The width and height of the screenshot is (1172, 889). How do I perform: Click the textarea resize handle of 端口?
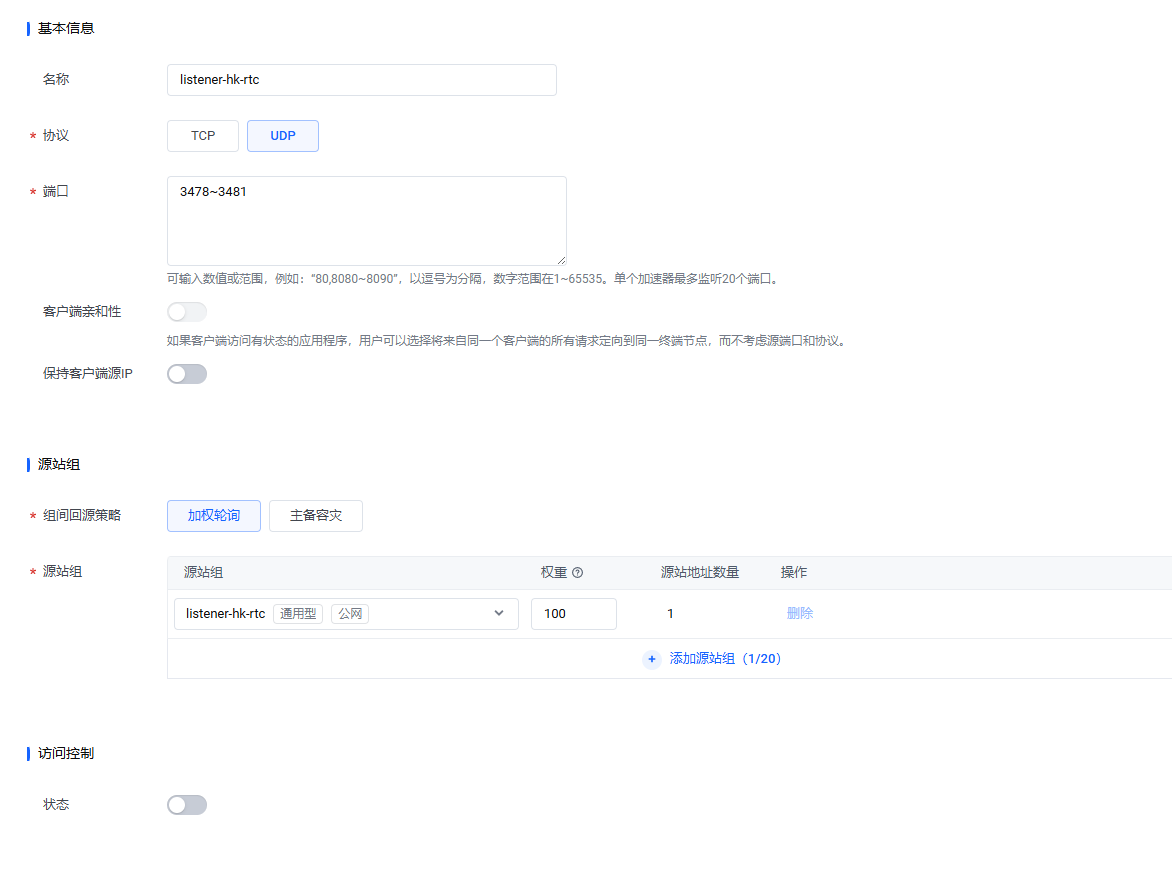tap(561, 259)
